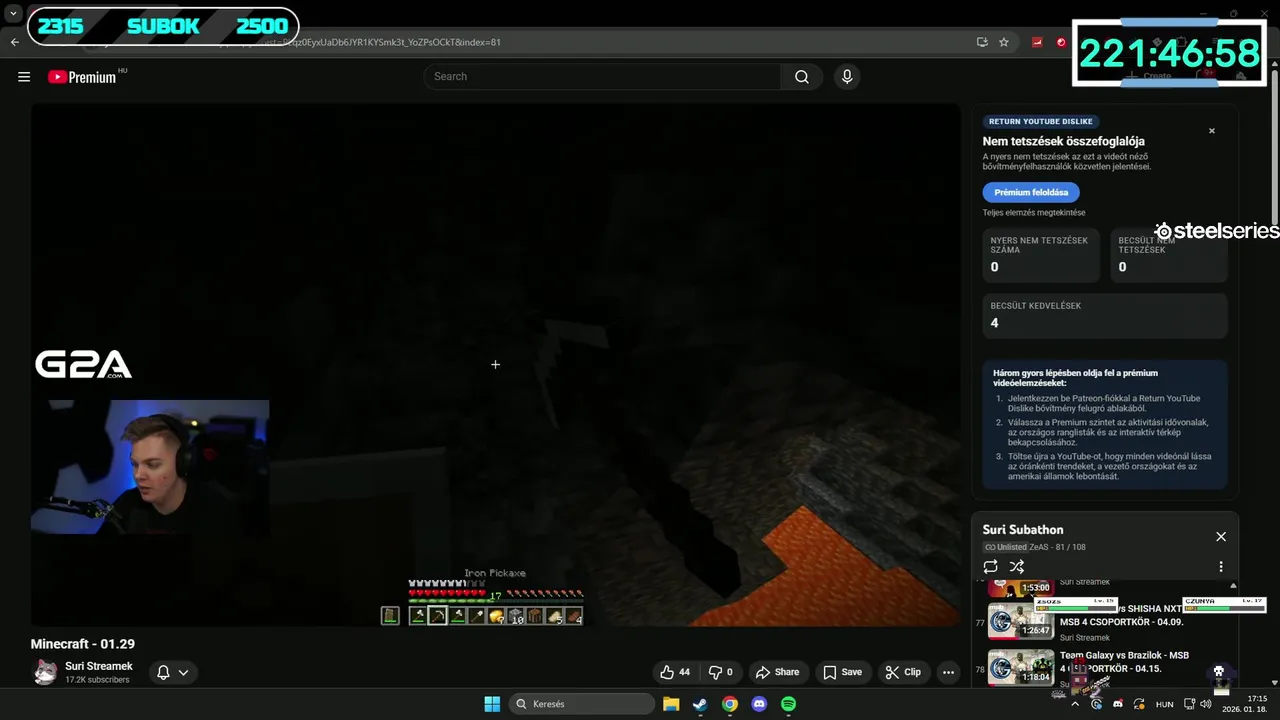Viewport: 1280px width, 720px height.
Task: Open the volume speaker tray icon
Action: click(1205, 704)
